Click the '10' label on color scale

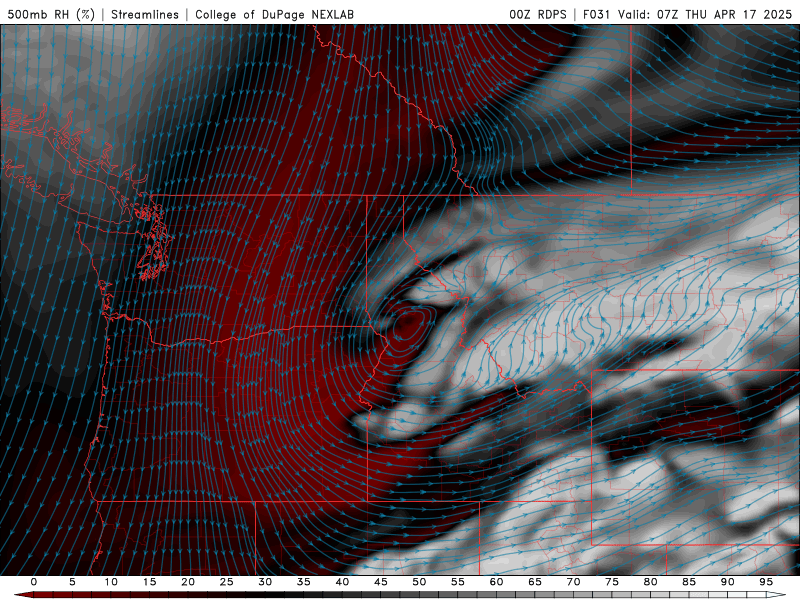pyautogui.click(x=111, y=582)
